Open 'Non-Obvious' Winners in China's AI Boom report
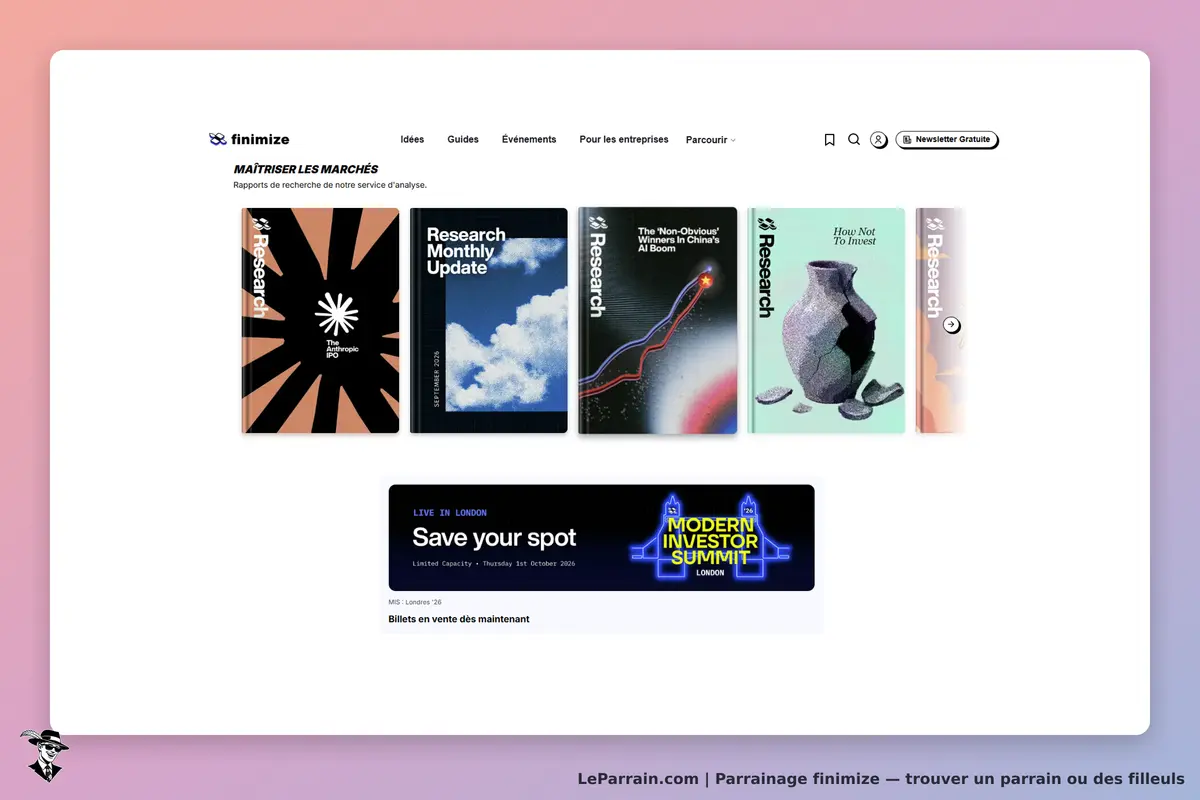The height and width of the screenshot is (800, 1200). coord(658,321)
